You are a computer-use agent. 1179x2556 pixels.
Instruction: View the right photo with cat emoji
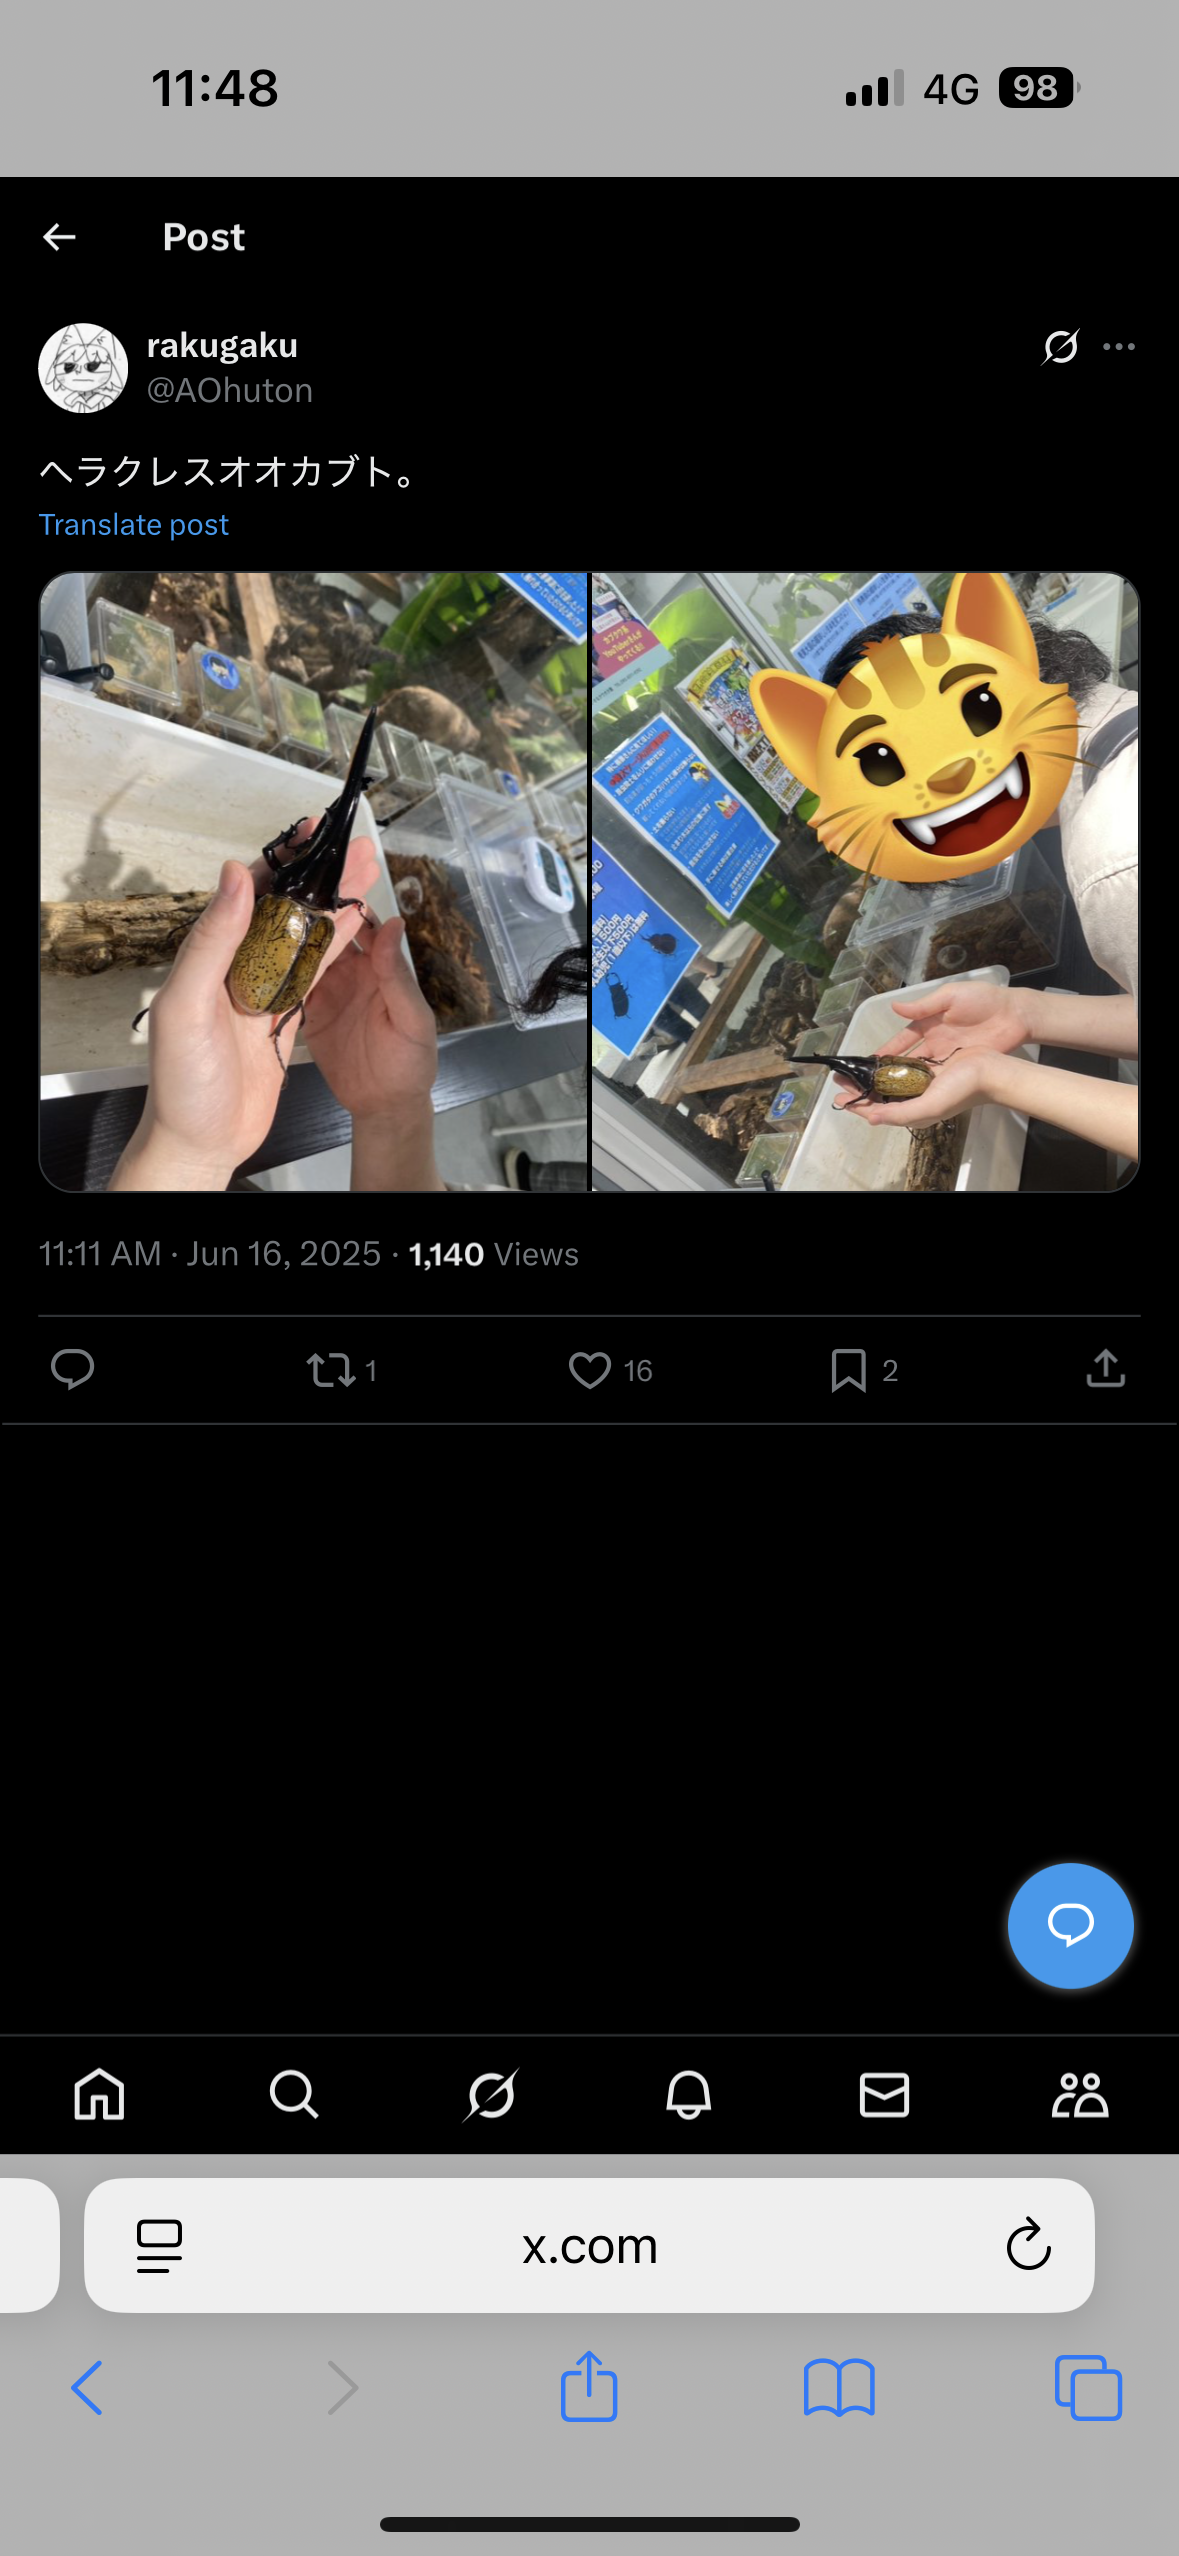point(866,882)
